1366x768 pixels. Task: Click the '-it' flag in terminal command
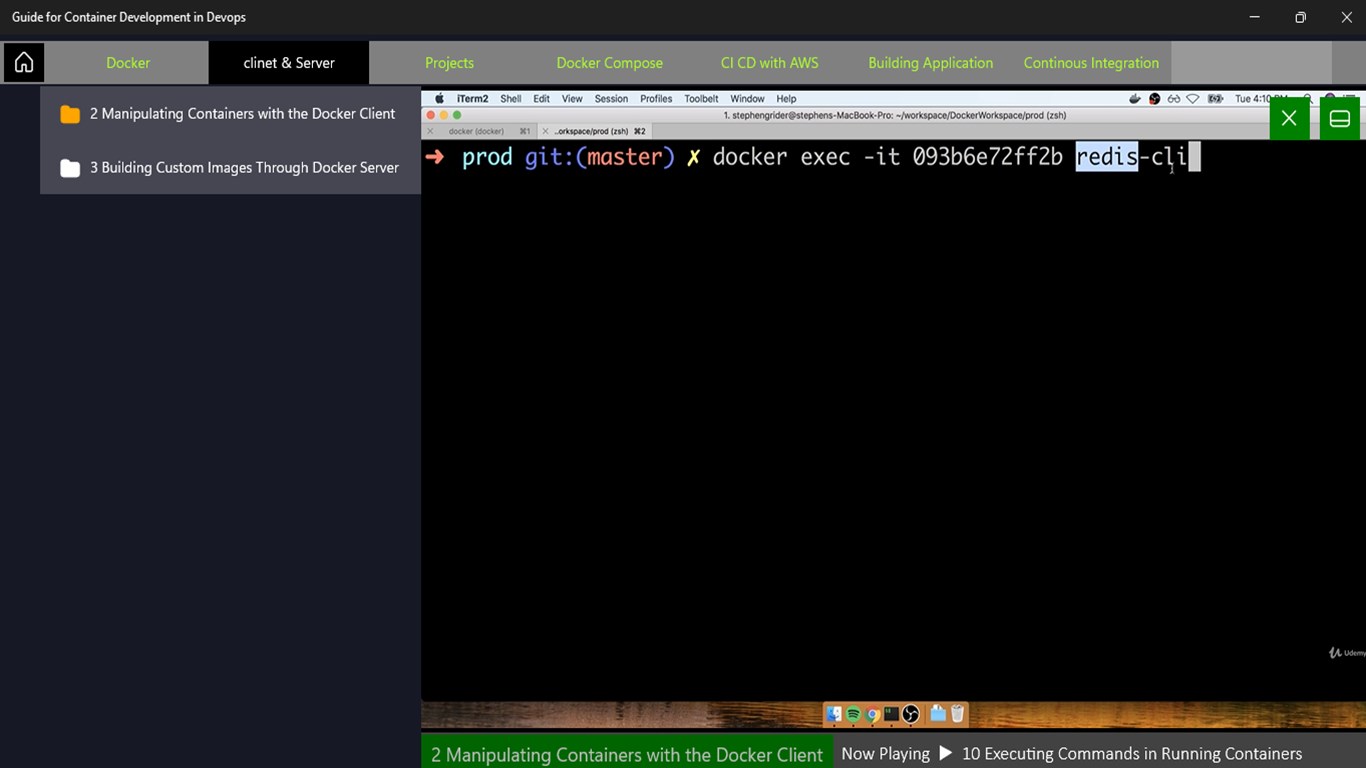882,157
